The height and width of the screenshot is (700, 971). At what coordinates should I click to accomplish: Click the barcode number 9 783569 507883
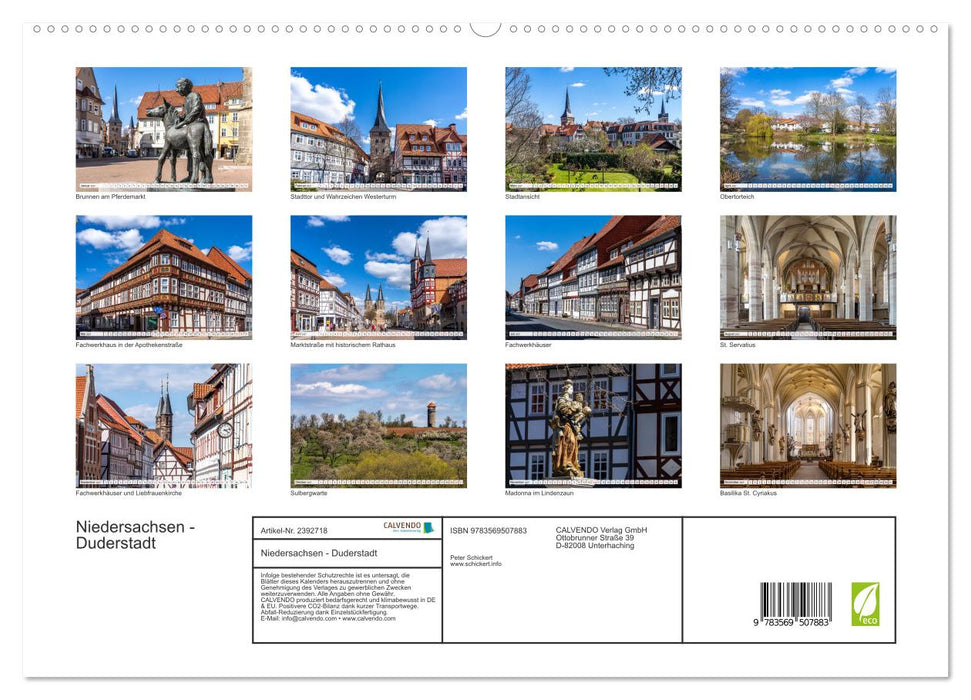[x=791, y=623]
